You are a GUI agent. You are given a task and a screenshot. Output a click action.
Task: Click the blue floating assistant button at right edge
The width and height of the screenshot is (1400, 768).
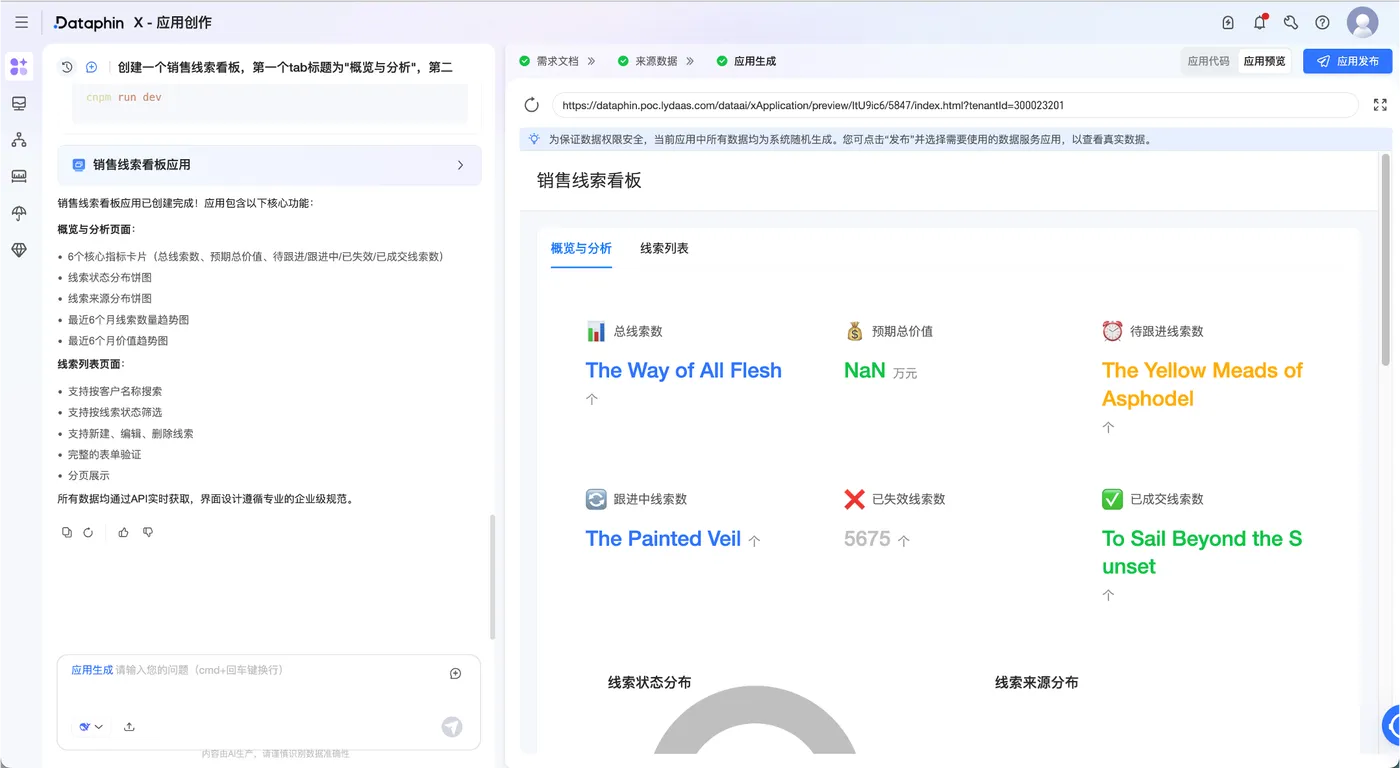coord(1391,726)
